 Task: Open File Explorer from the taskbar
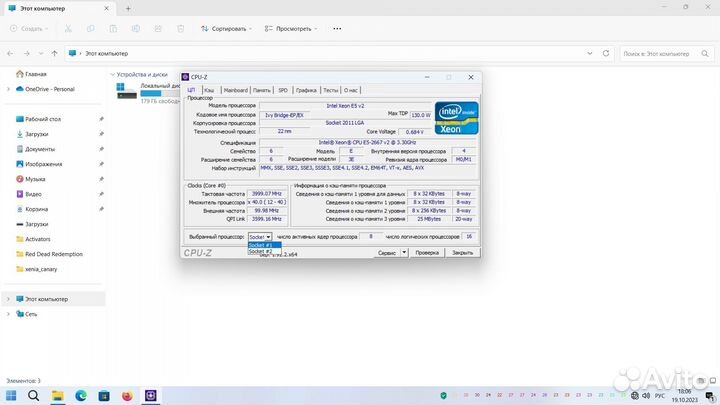click(x=57, y=395)
